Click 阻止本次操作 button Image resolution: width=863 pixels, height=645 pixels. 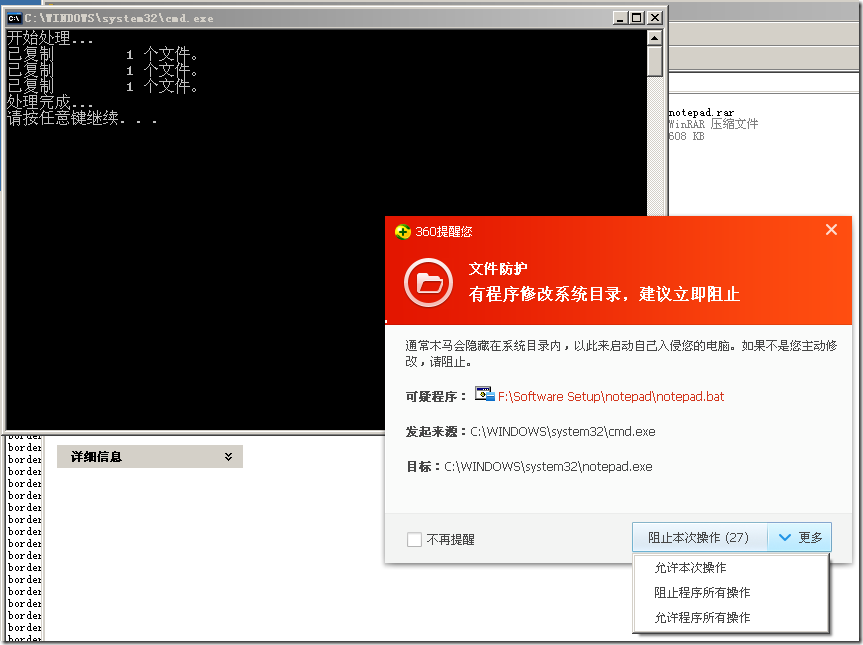tap(699, 537)
